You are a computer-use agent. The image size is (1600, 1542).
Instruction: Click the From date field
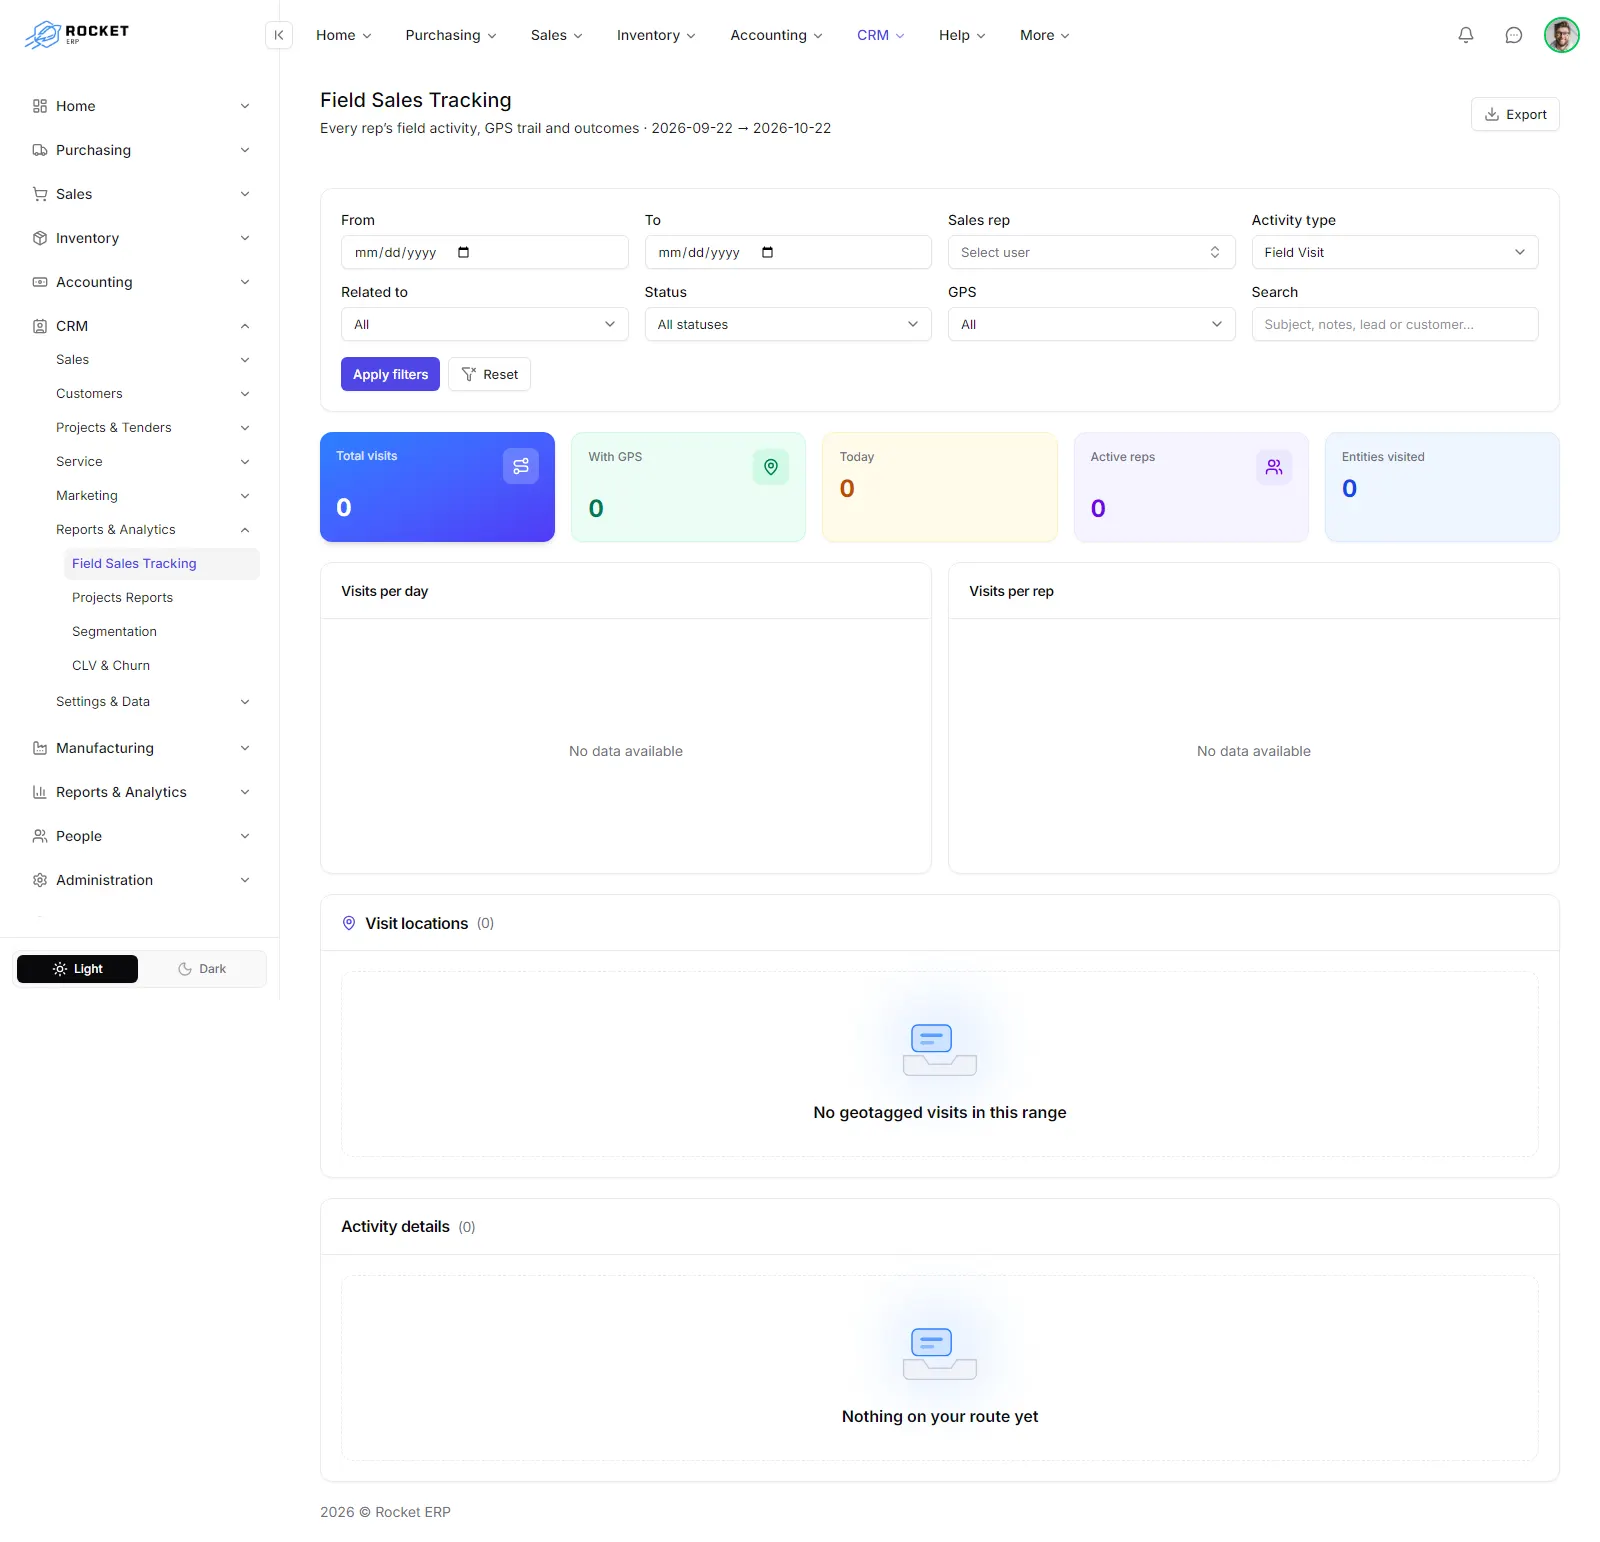(x=484, y=252)
